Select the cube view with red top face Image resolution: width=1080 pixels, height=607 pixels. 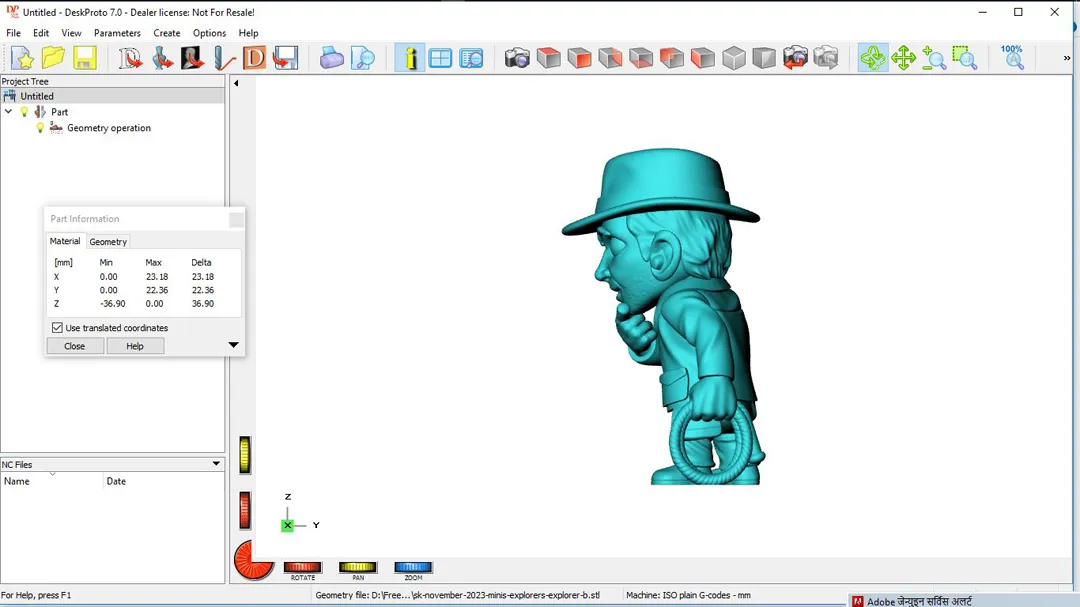click(548, 58)
